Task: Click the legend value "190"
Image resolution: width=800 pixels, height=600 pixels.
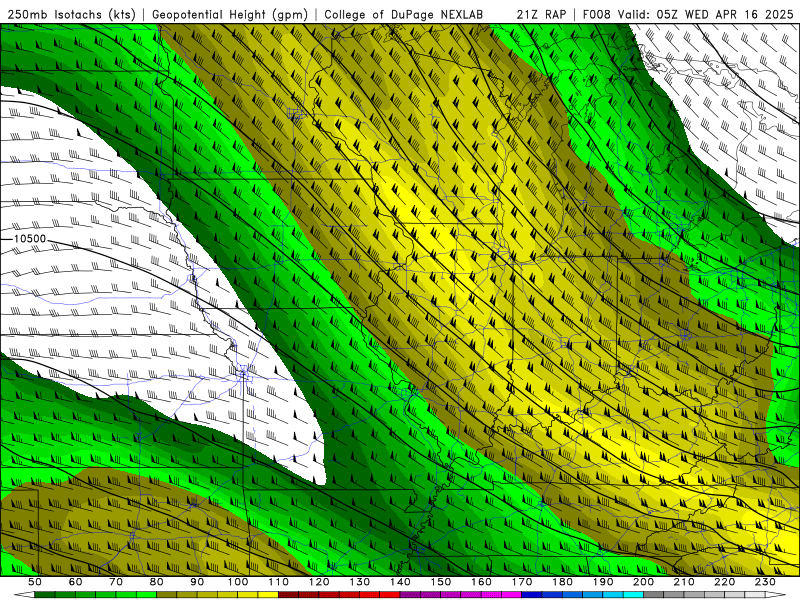Action: tap(603, 582)
